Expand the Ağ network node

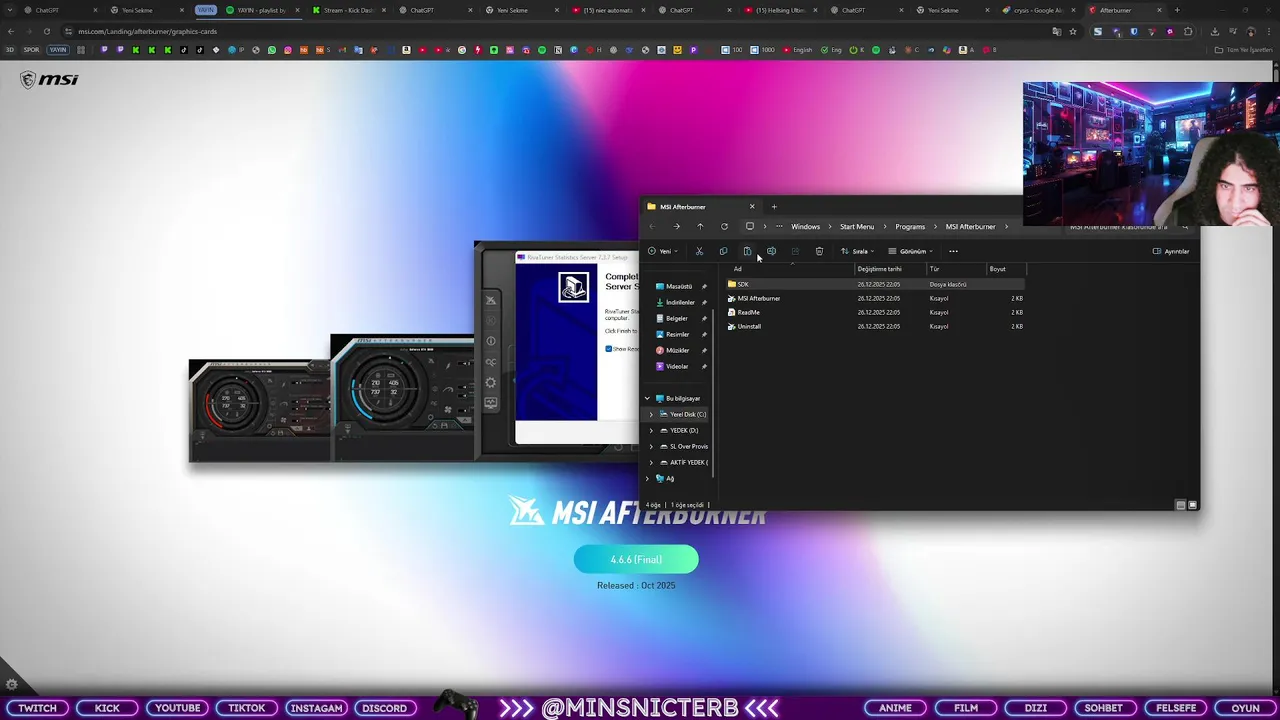click(647, 478)
